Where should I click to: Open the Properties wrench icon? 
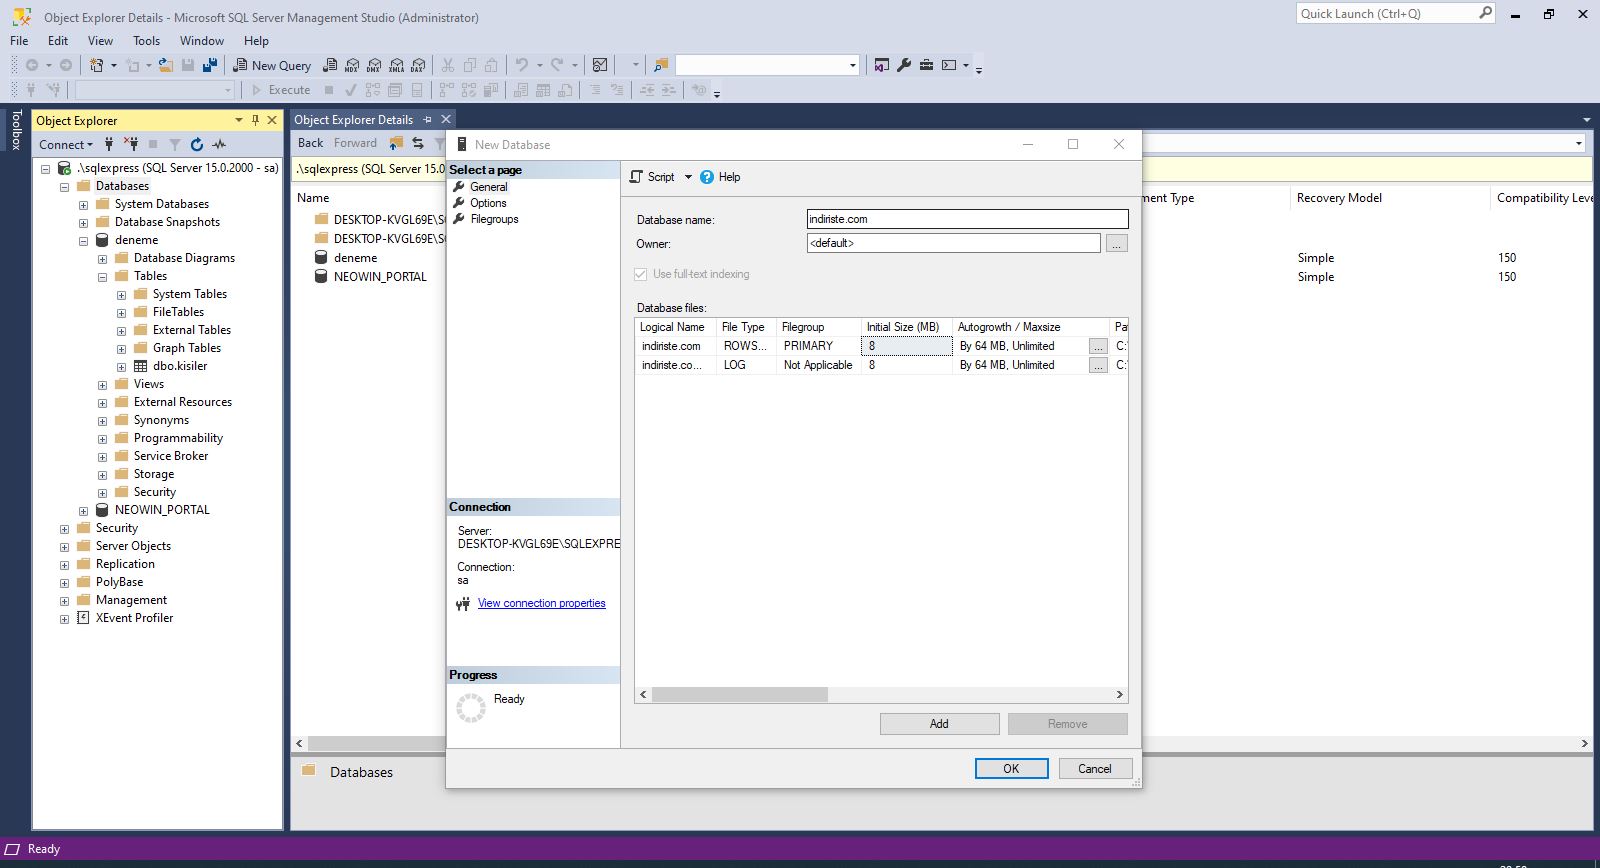point(904,65)
